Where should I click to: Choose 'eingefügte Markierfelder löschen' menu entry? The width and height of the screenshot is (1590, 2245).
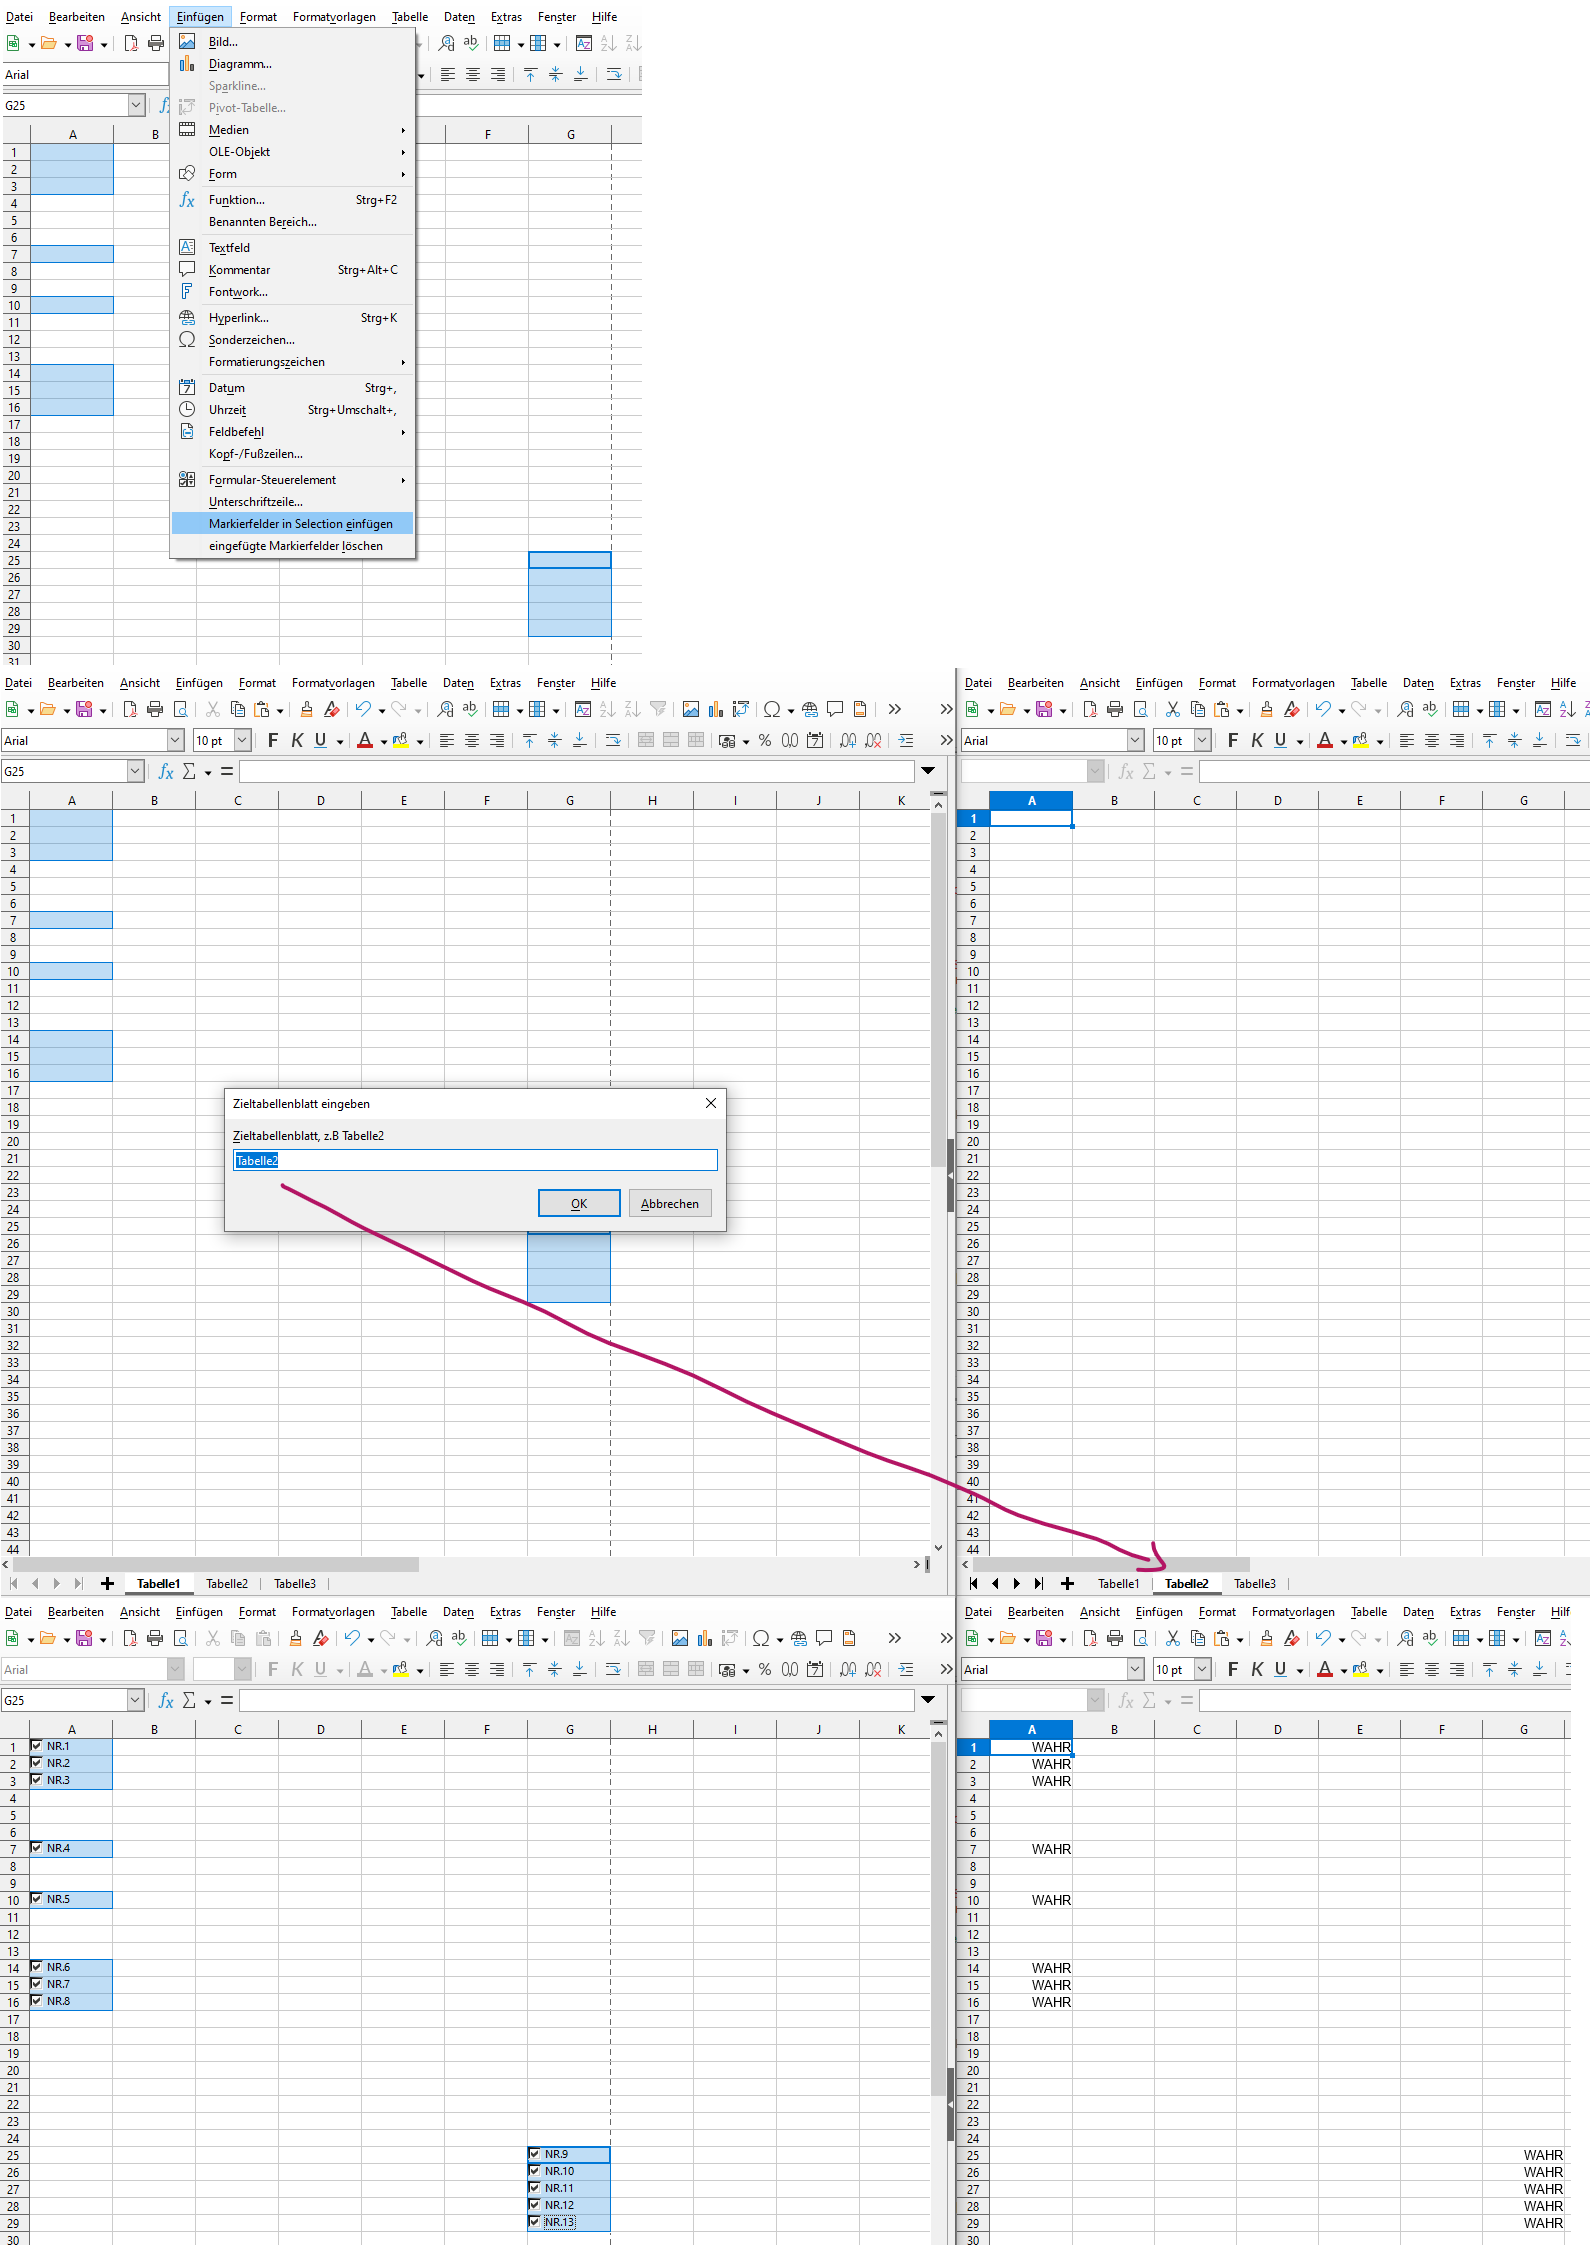click(x=292, y=546)
